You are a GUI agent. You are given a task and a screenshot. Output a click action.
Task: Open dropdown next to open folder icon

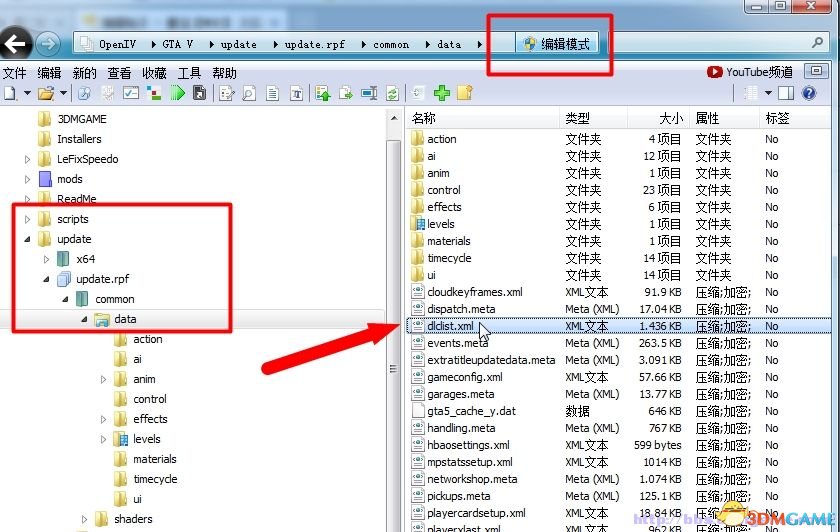63,93
